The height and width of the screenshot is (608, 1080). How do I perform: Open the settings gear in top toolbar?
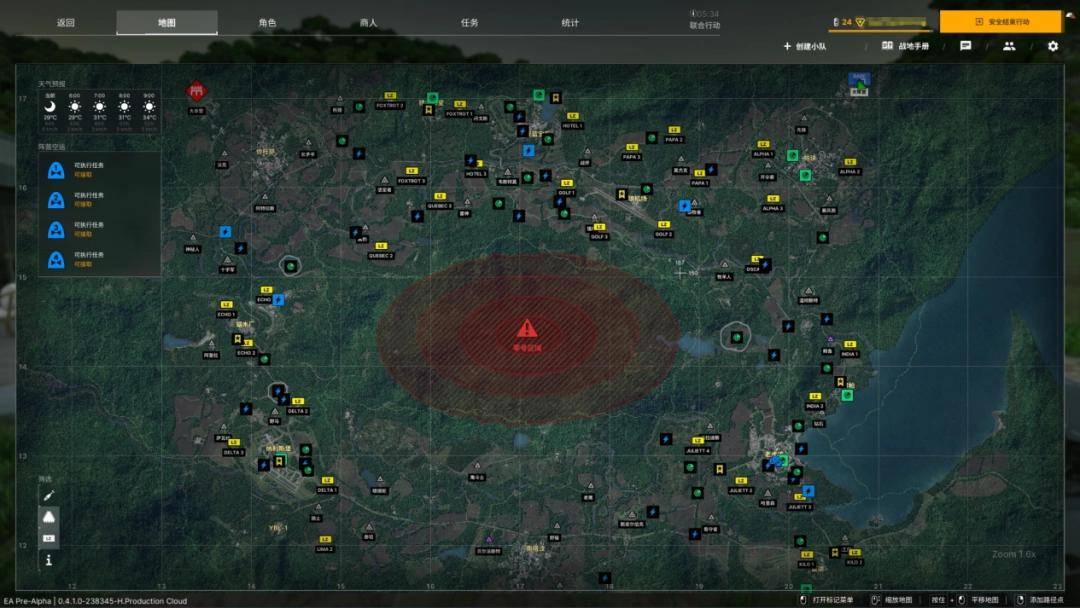coord(1052,46)
